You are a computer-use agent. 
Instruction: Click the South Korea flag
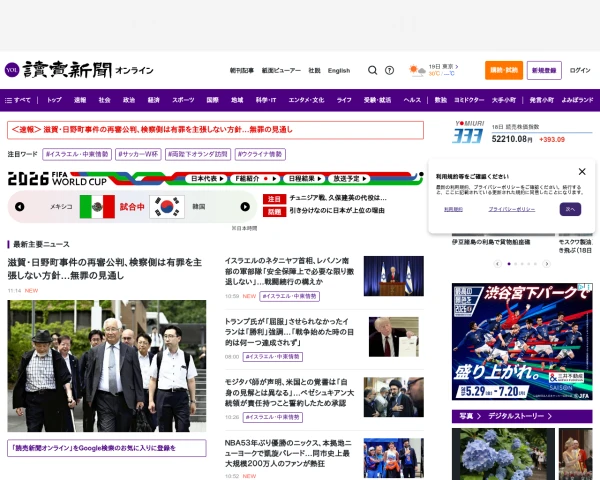(x=167, y=207)
